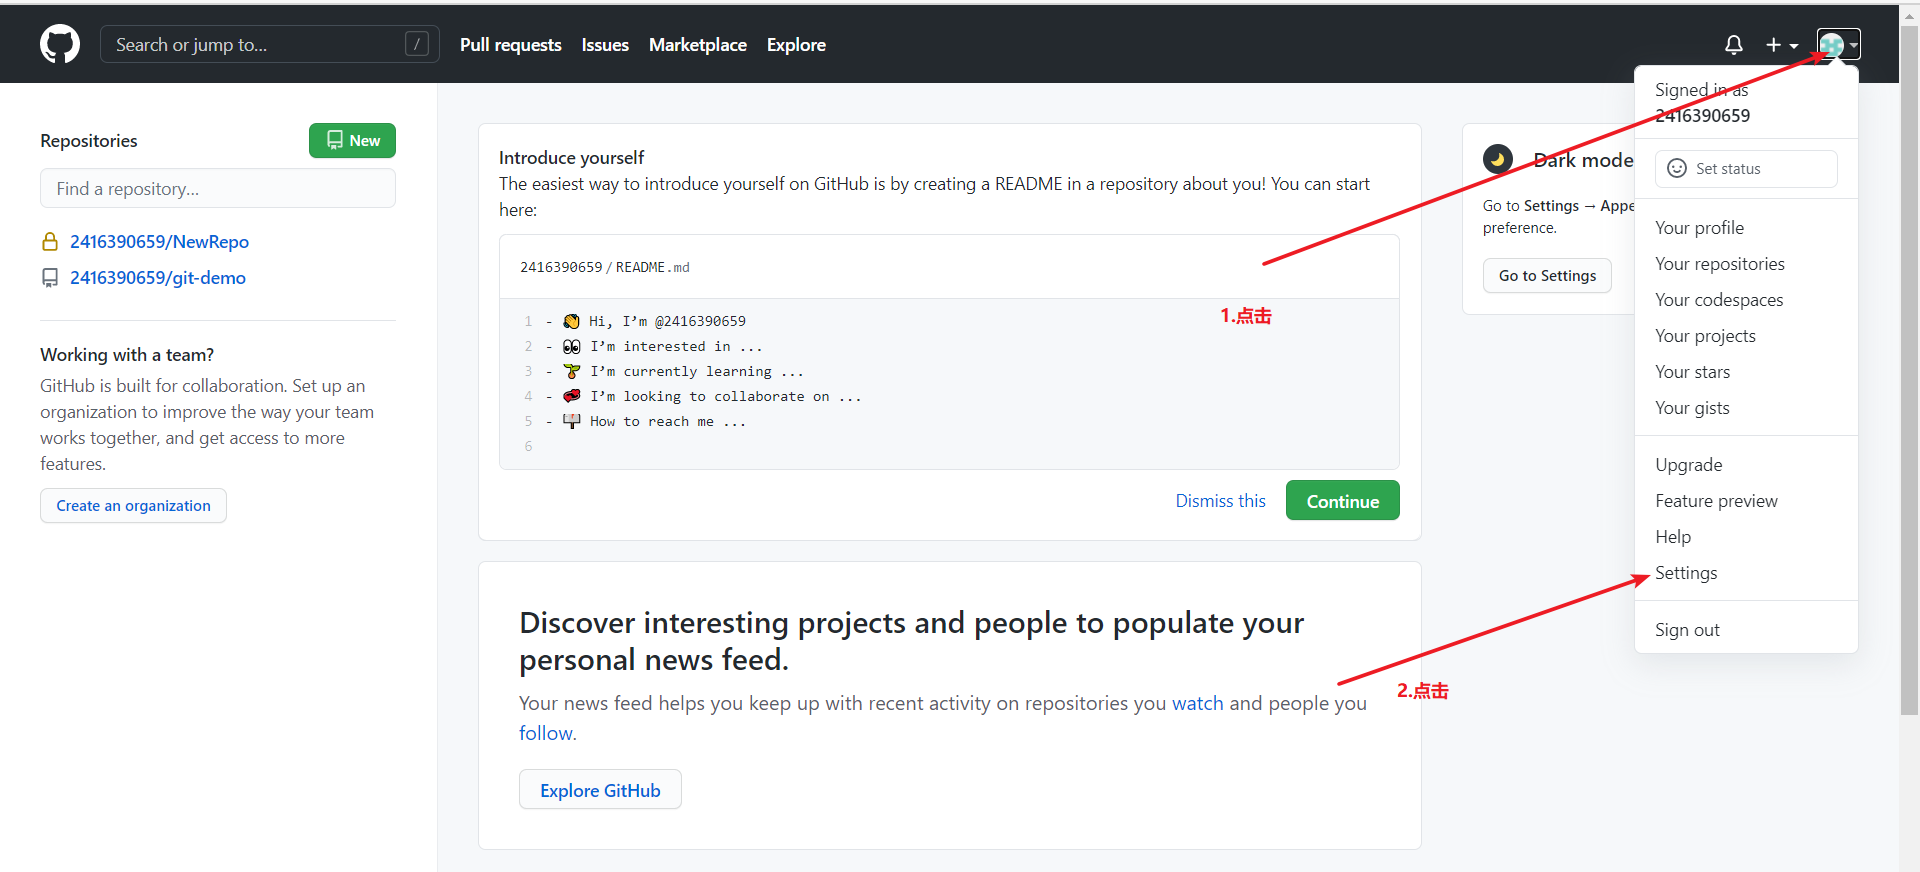This screenshot has height=872, width=1920.
Task: Select Your profile from the menu
Action: point(1699,228)
